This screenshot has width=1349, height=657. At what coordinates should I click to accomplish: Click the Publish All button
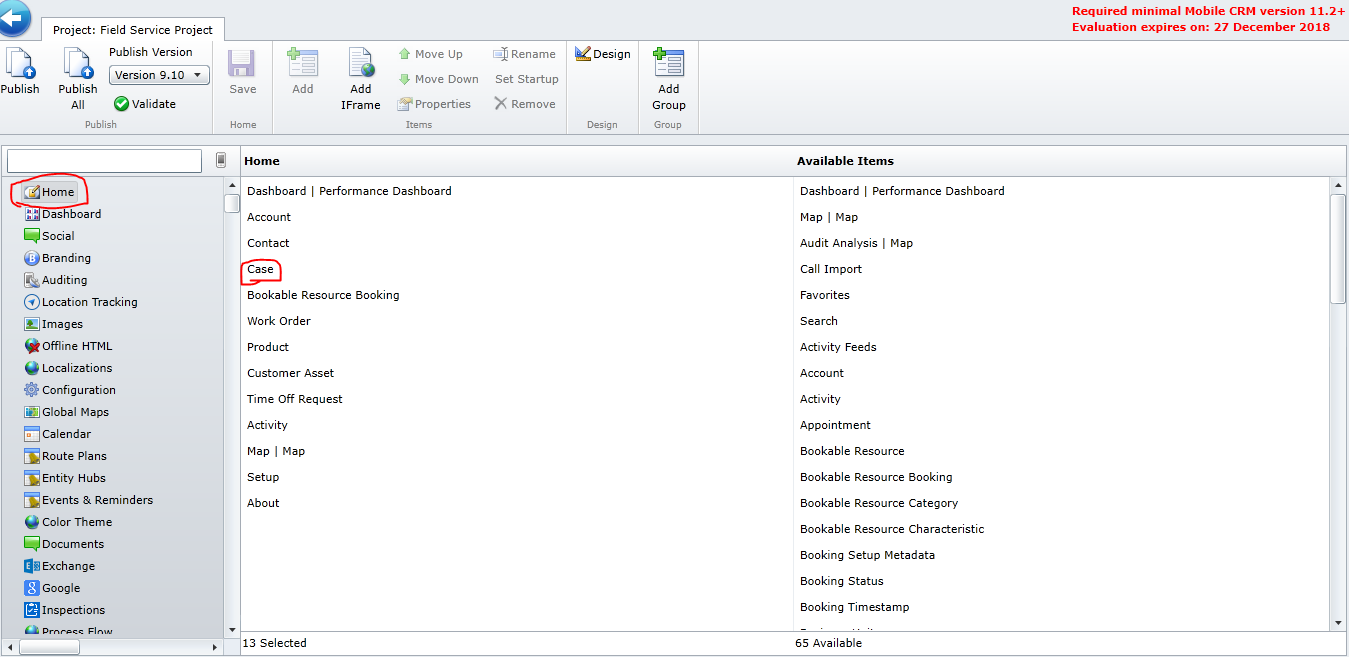click(77, 80)
